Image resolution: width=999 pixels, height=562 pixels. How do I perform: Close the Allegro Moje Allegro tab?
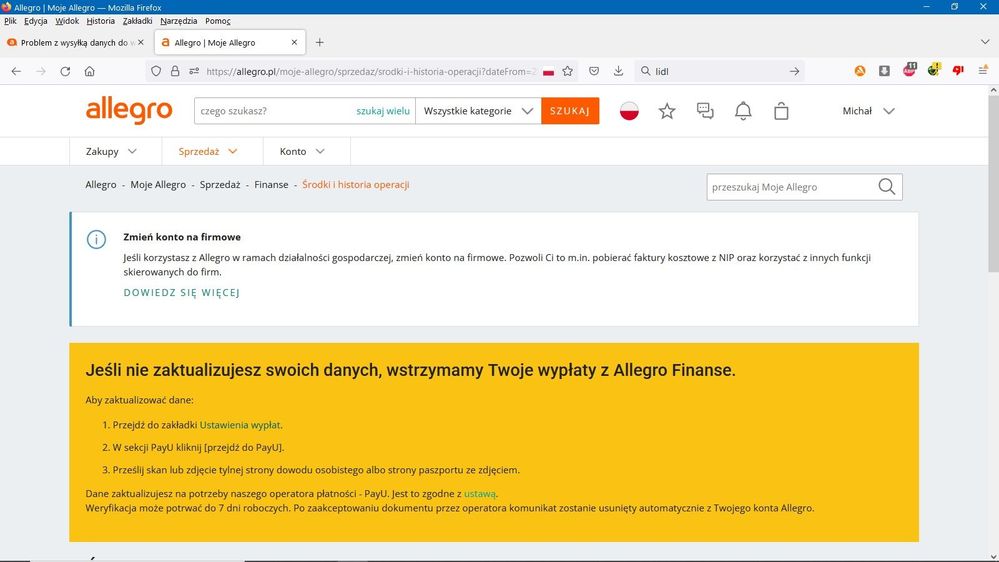click(294, 43)
